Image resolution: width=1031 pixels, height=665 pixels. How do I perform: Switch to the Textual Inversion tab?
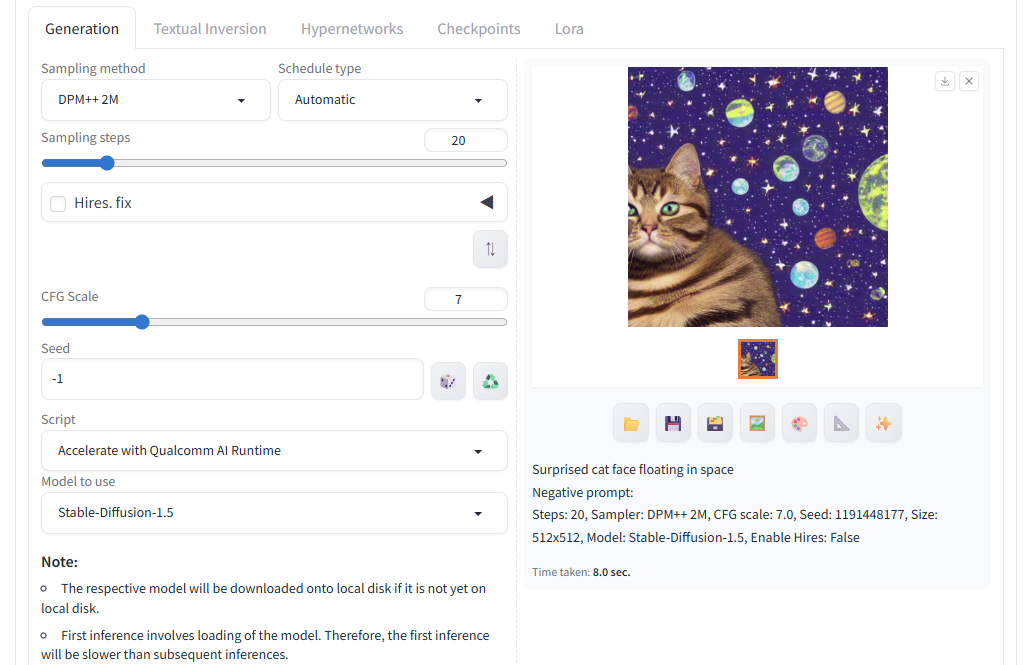210,29
